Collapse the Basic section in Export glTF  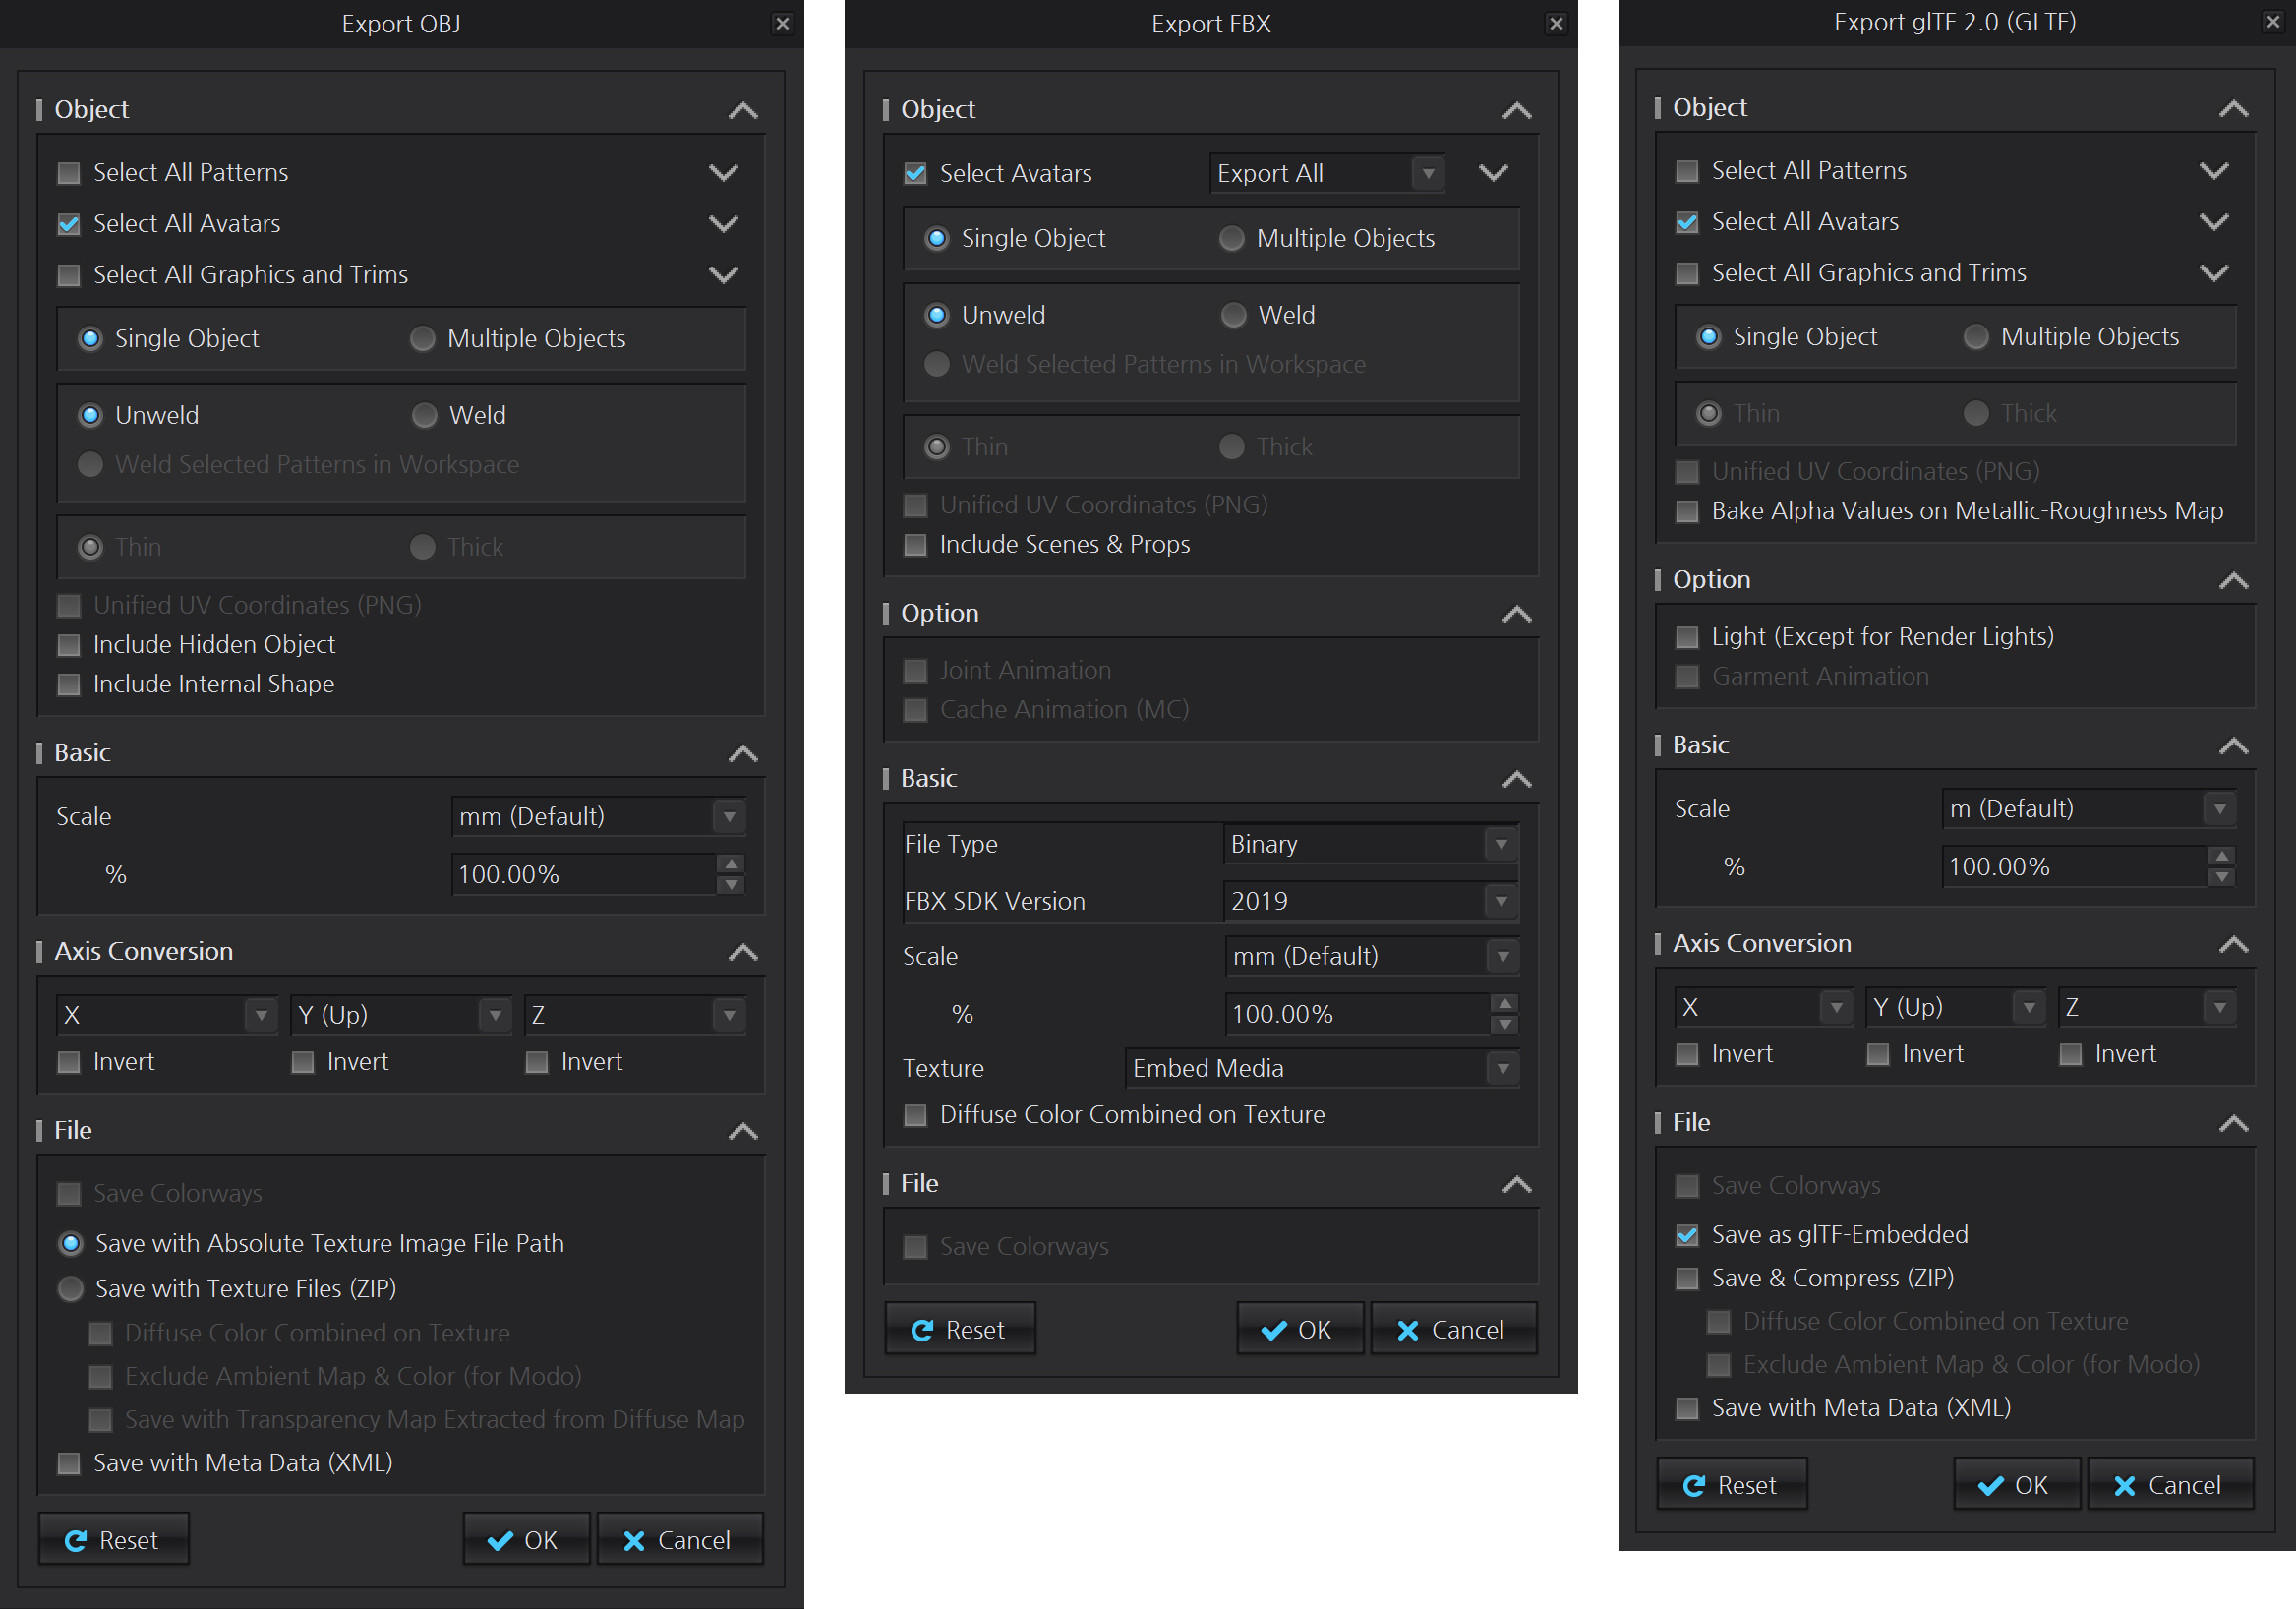(2234, 746)
